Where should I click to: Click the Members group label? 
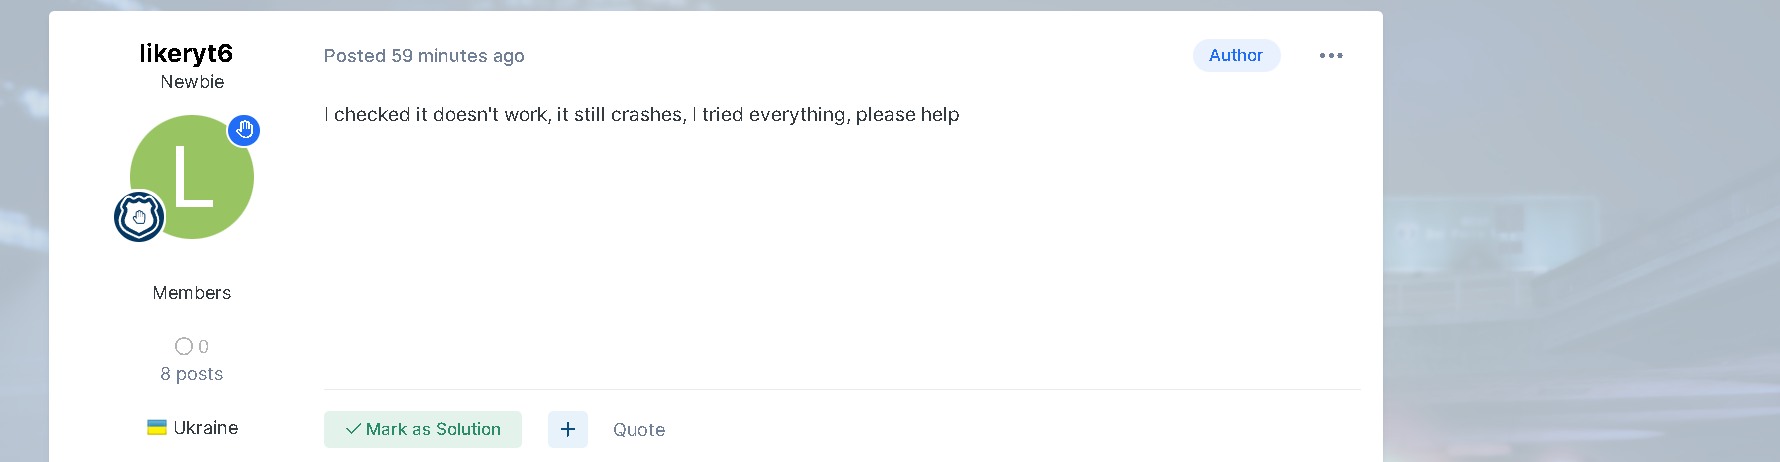click(x=192, y=293)
